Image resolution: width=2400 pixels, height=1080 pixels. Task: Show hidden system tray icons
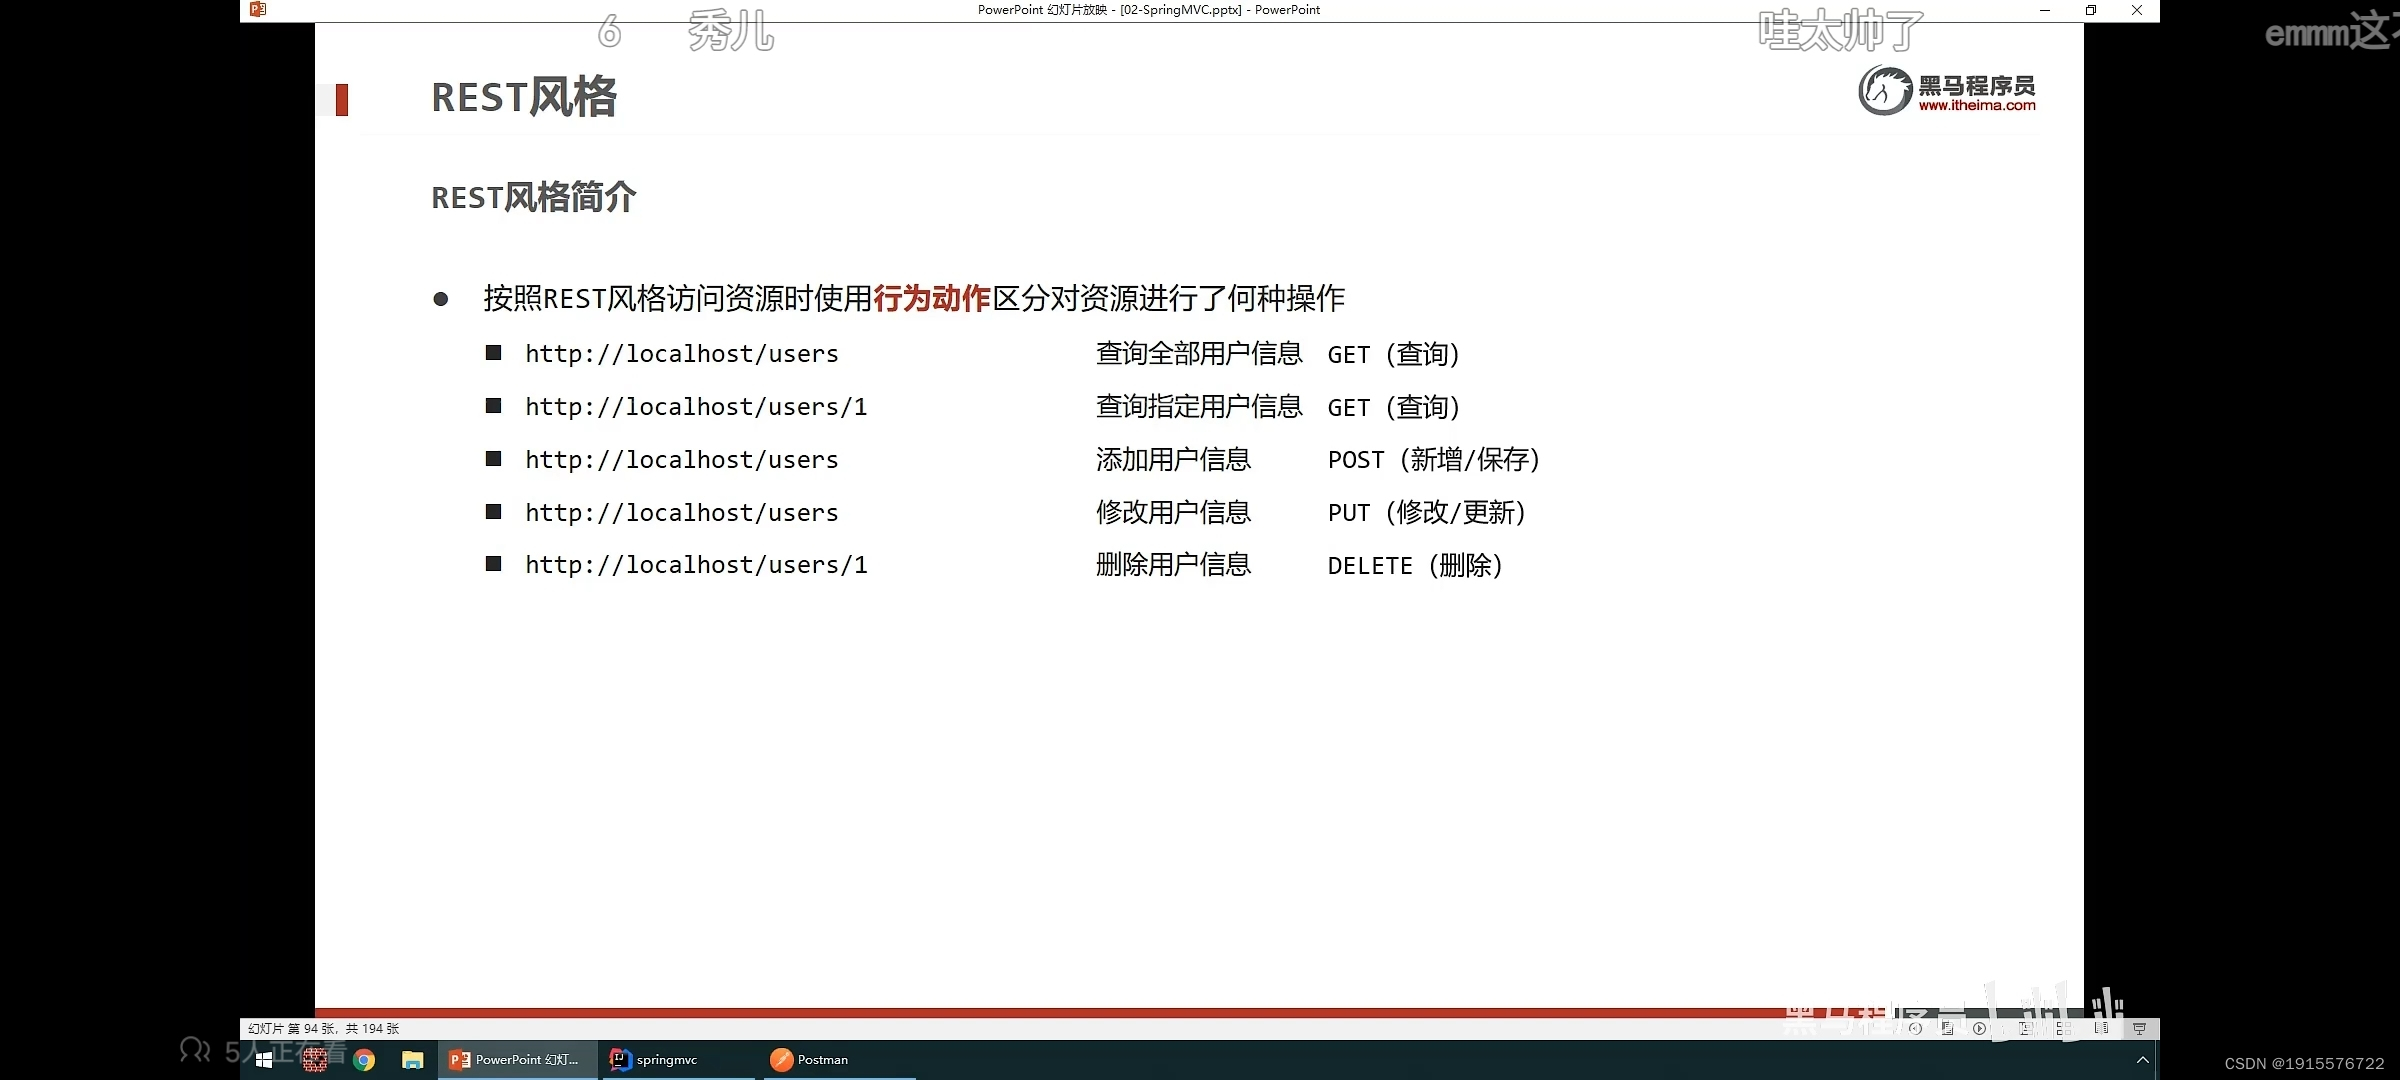tap(2142, 1060)
